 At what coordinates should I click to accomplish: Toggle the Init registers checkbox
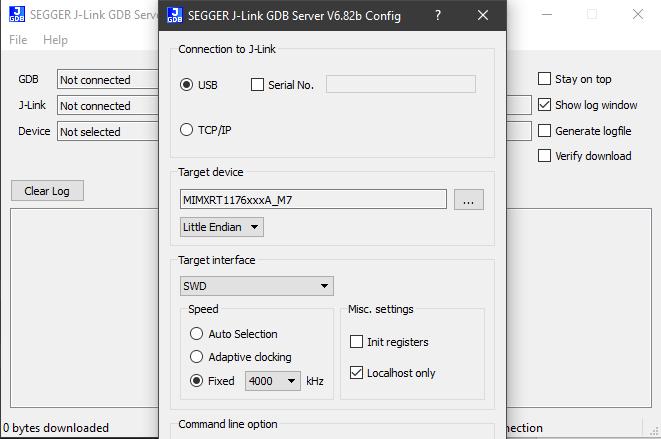[357, 342]
